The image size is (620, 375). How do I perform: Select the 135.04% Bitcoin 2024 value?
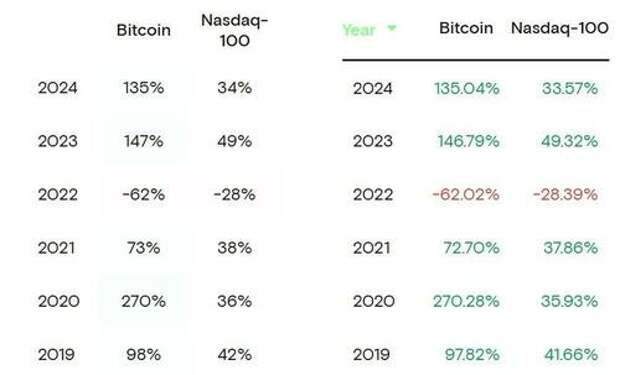click(x=467, y=88)
